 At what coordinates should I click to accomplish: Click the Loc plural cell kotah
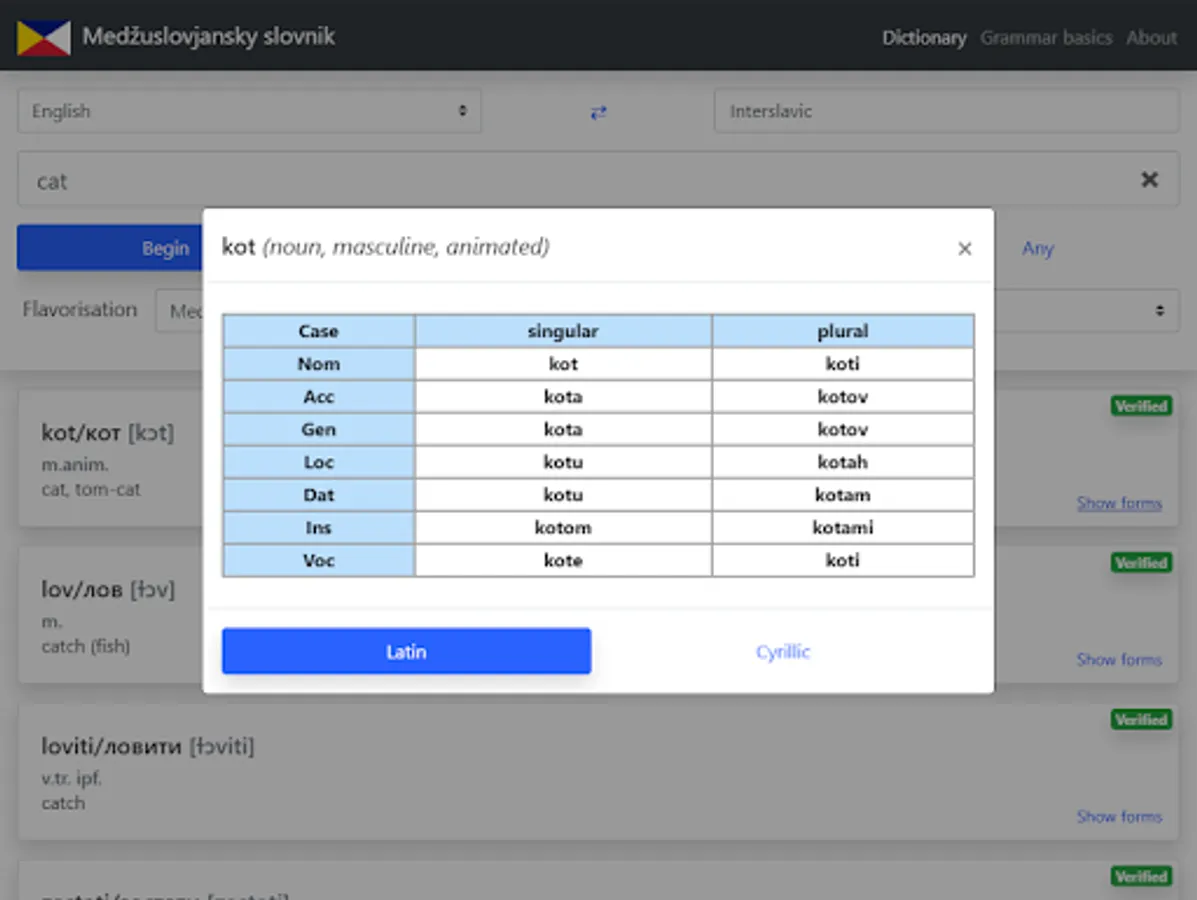coord(843,463)
